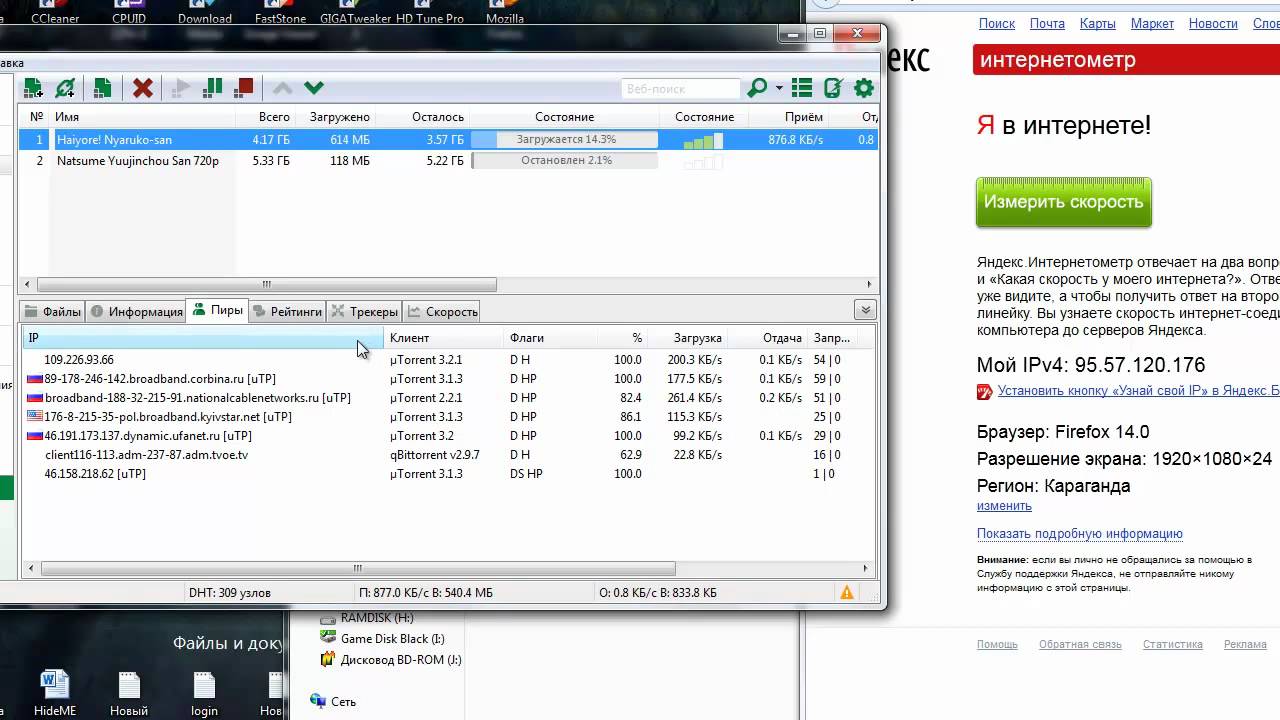This screenshot has width=1280, height=720.
Task: Open the Обратная связь footer link
Action: 1080,645
